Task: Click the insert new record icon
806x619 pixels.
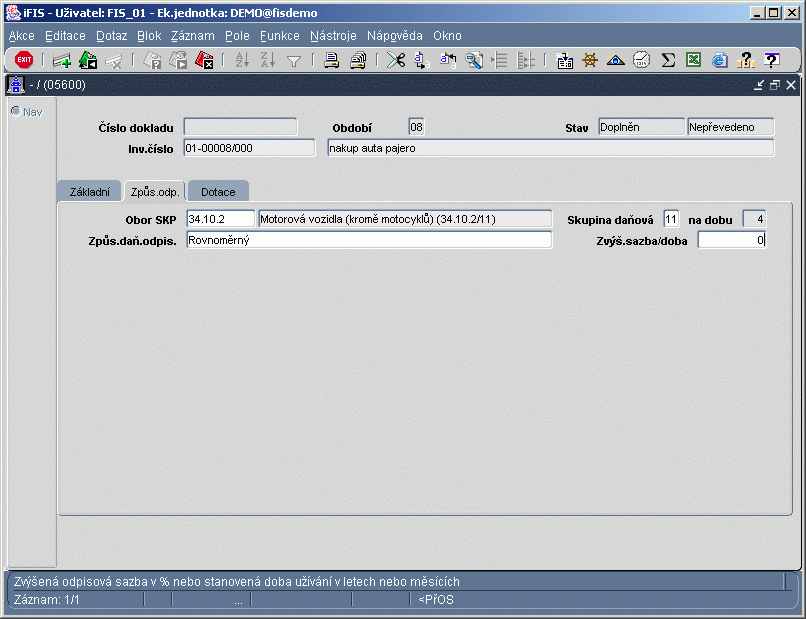Action: coord(62,61)
